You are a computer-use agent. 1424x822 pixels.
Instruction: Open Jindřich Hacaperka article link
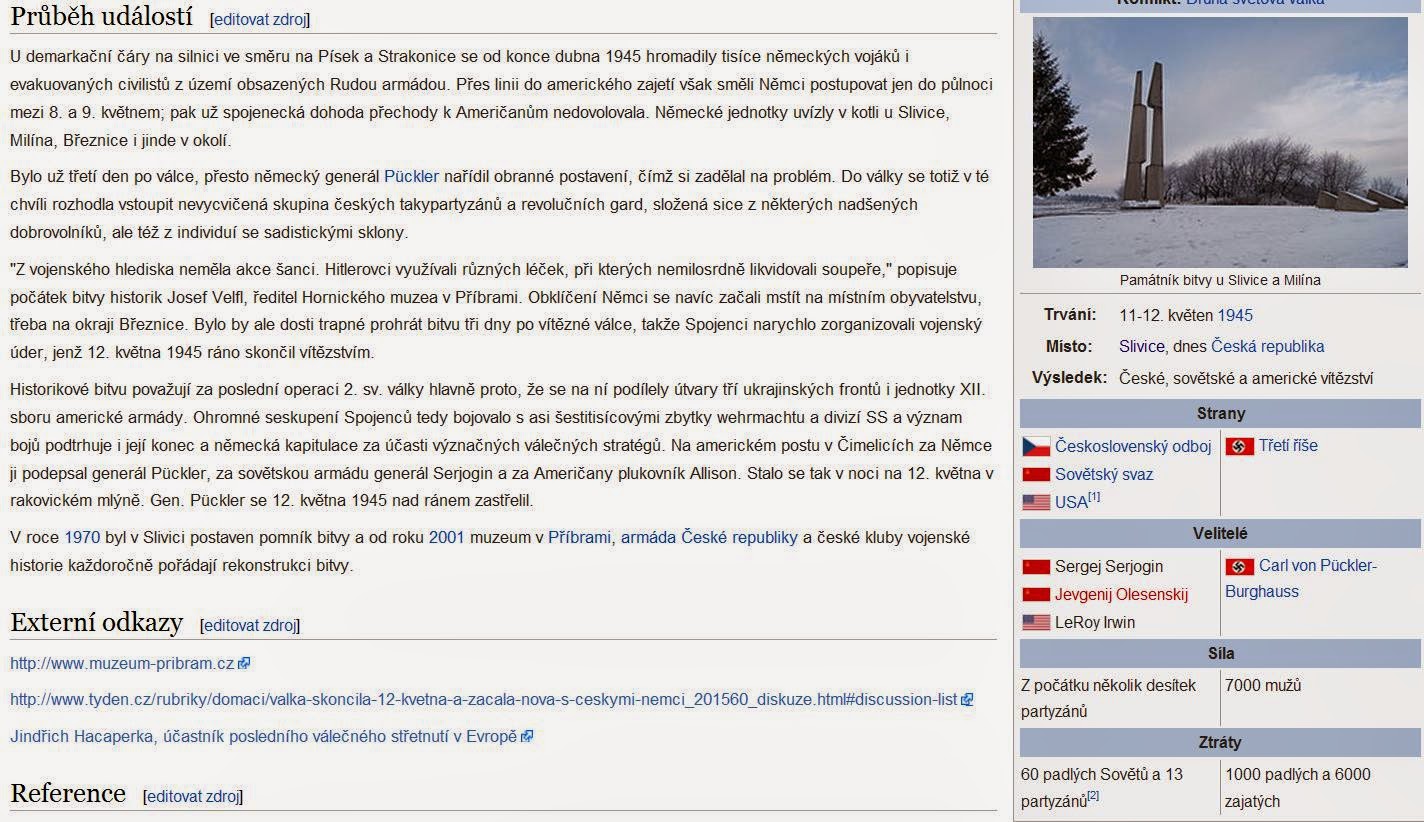click(264, 737)
